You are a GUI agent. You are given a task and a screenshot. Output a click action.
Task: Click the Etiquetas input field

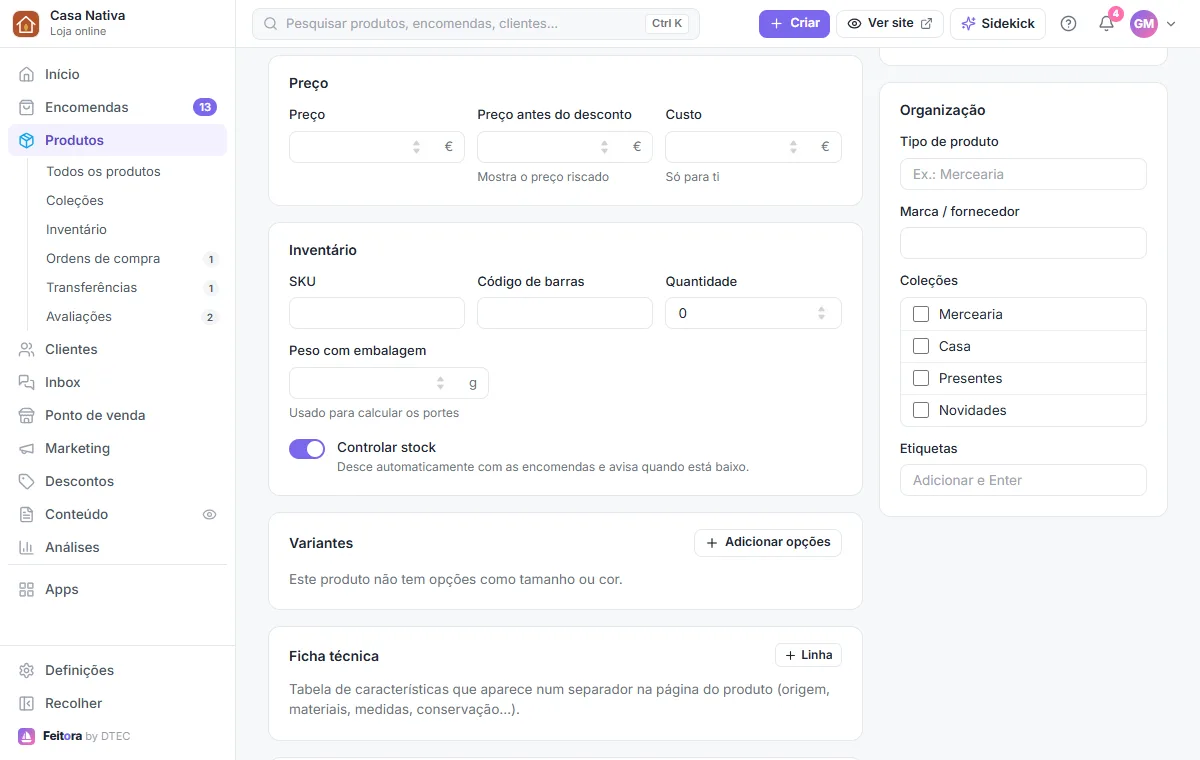point(1023,480)
